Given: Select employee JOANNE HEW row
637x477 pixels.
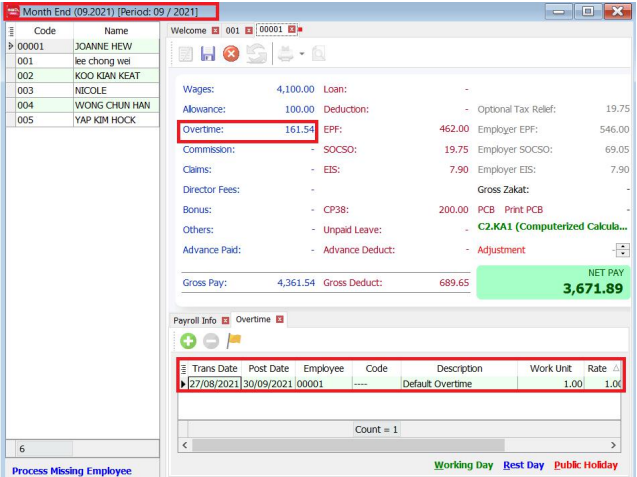Looking at the screenshot, I should [x=83, y=46].
